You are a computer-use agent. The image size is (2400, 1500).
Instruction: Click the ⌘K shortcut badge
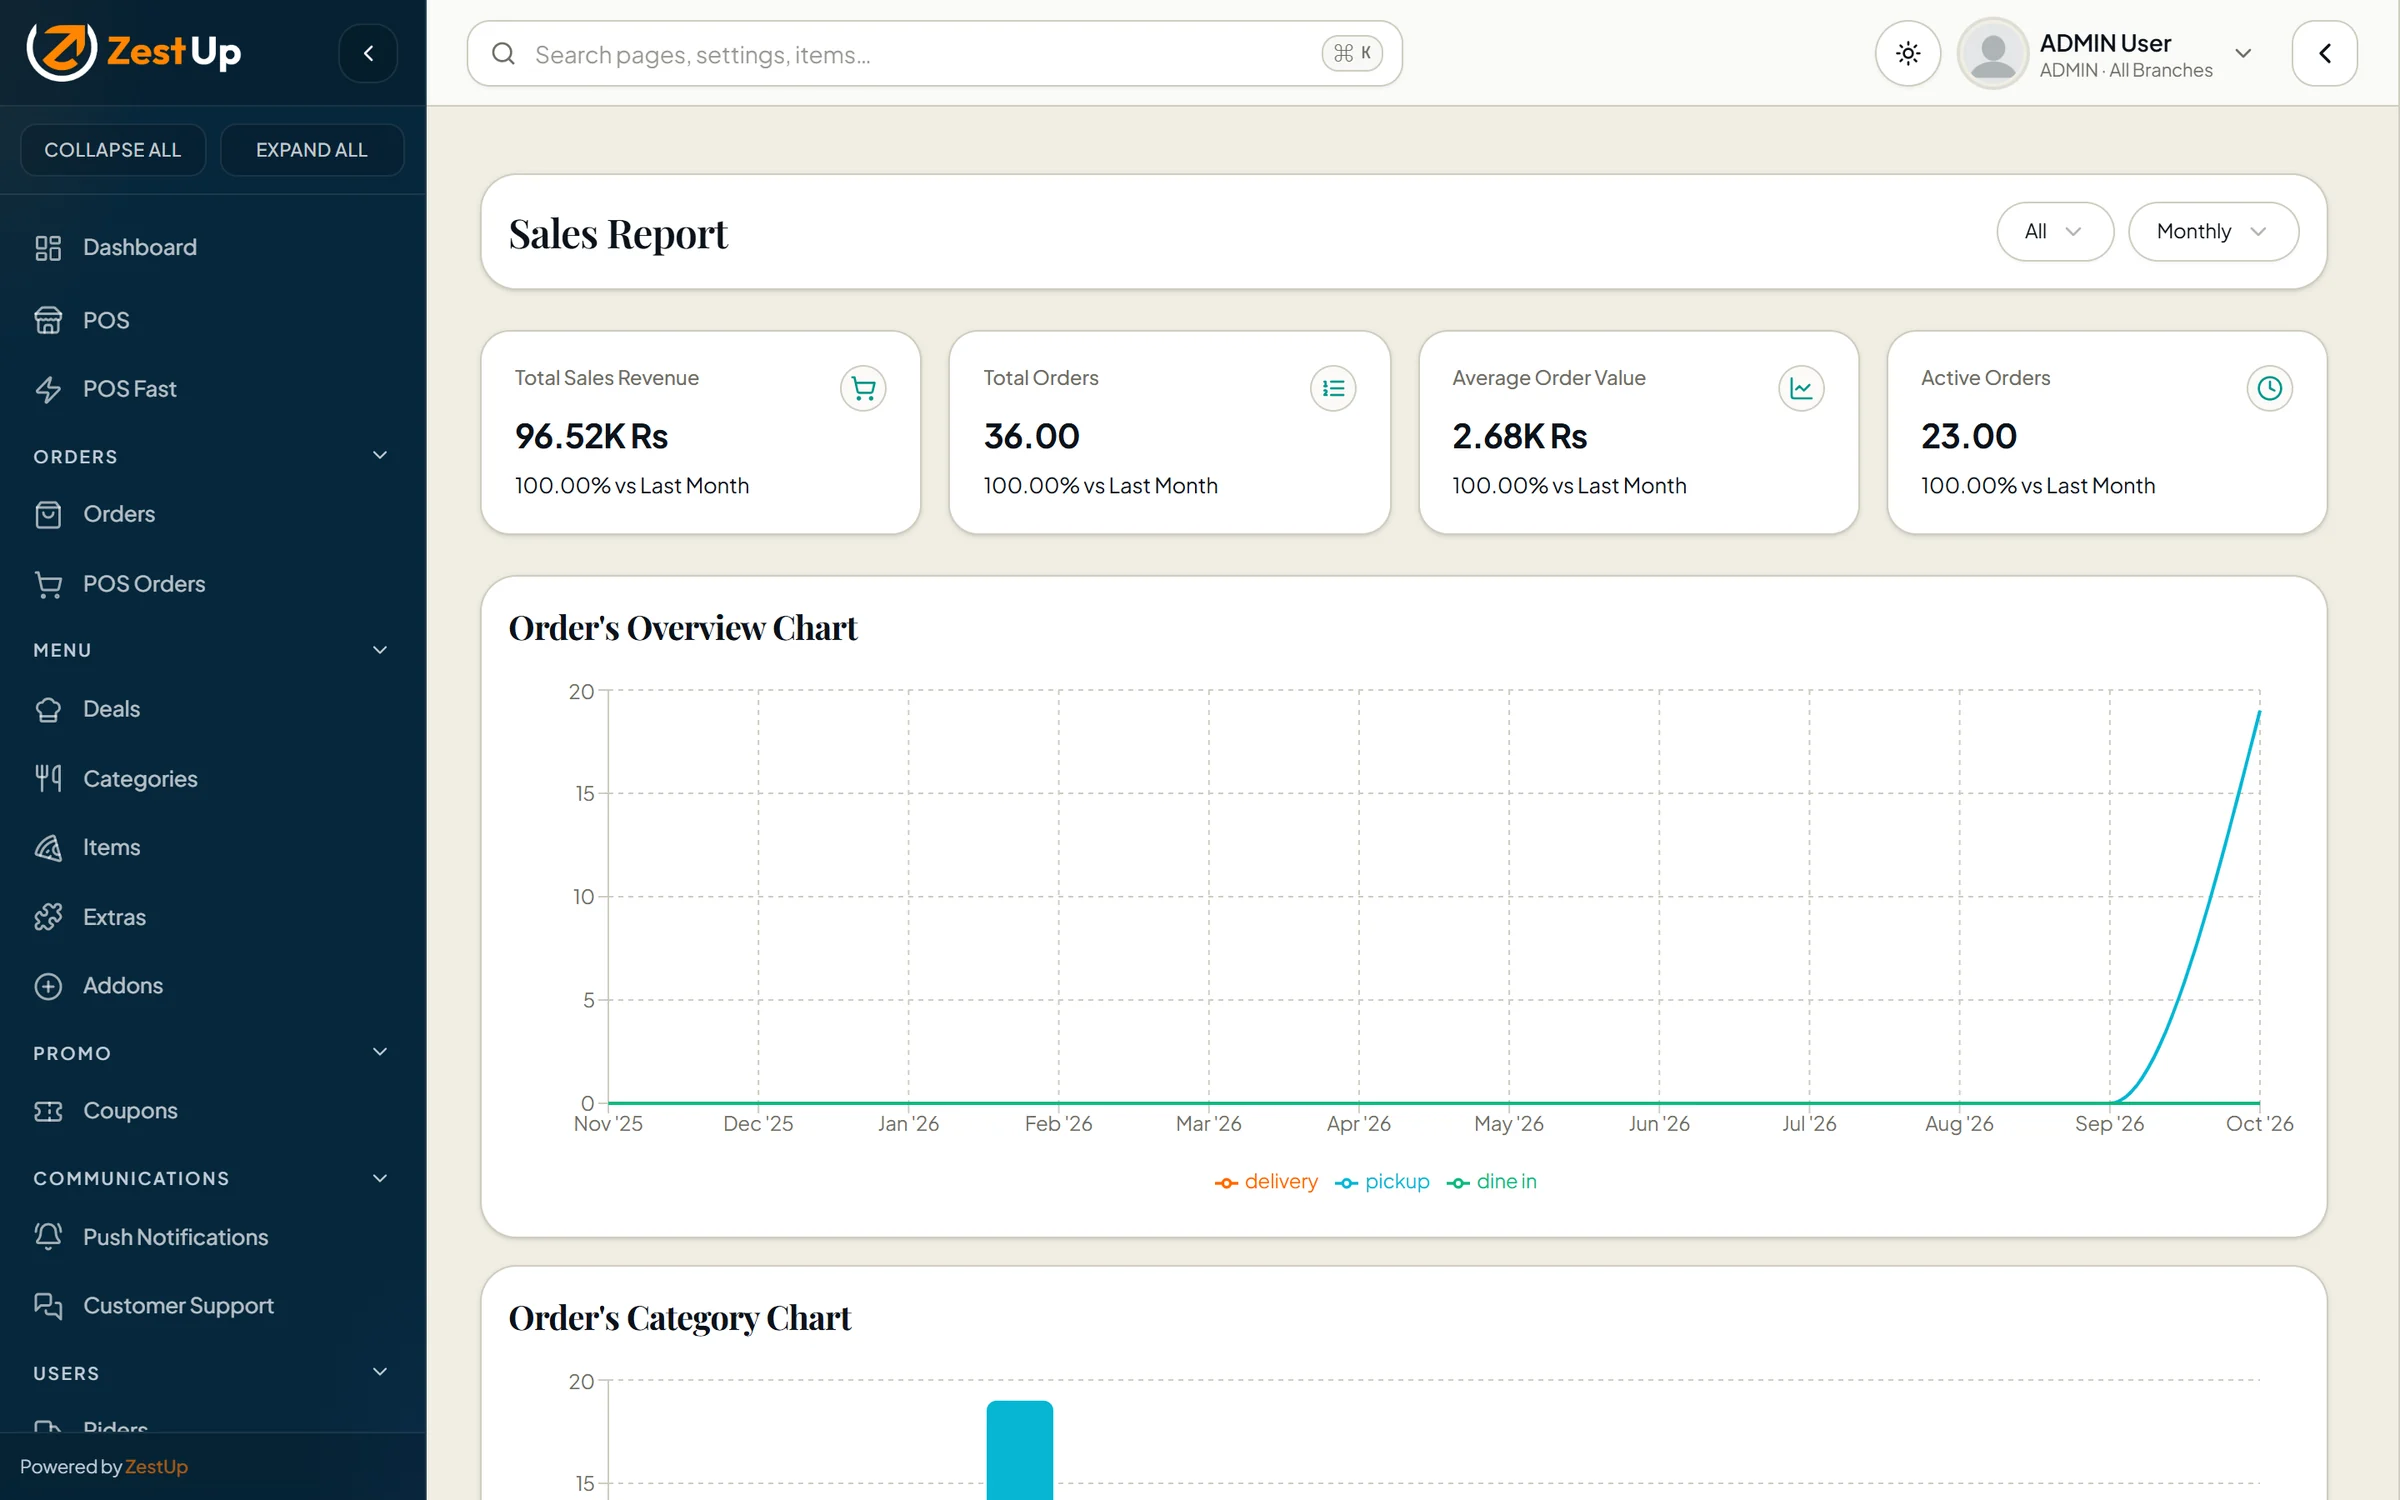pos(1352,53)
